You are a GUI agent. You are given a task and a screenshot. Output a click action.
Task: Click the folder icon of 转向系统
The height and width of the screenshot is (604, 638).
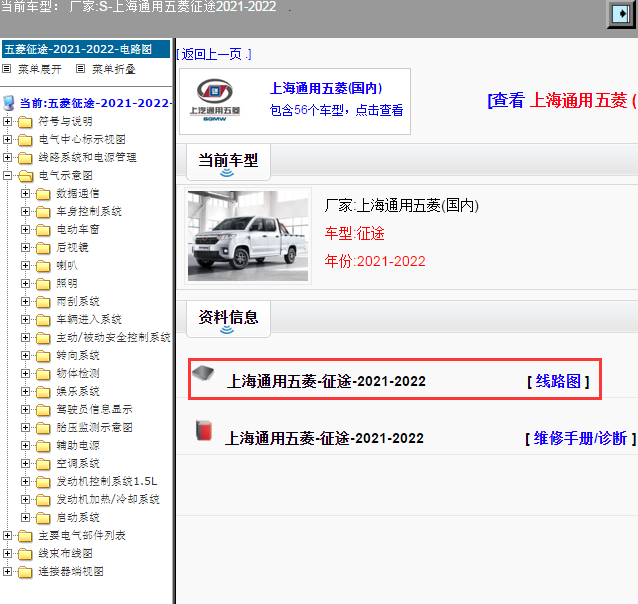pos(43,356)
